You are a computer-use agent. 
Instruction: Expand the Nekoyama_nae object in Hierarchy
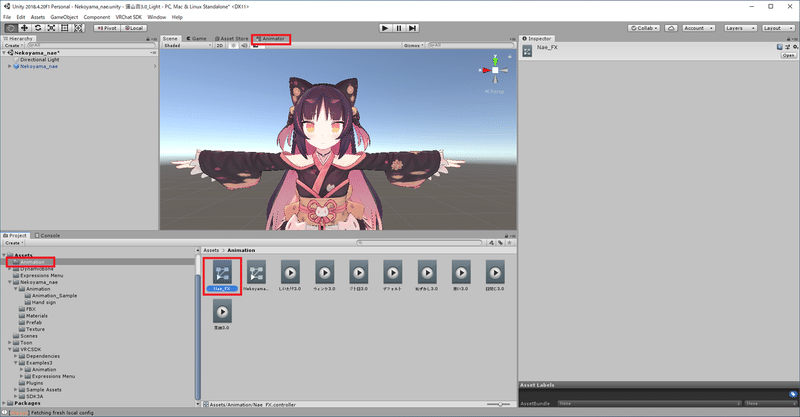click(x=10, y=66)
